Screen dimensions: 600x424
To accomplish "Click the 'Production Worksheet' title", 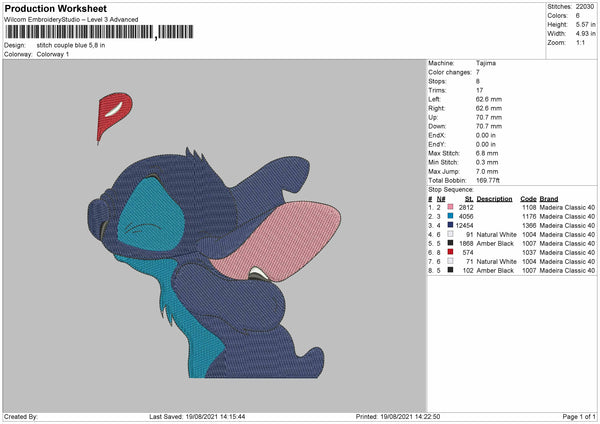I will coord(56,8).
